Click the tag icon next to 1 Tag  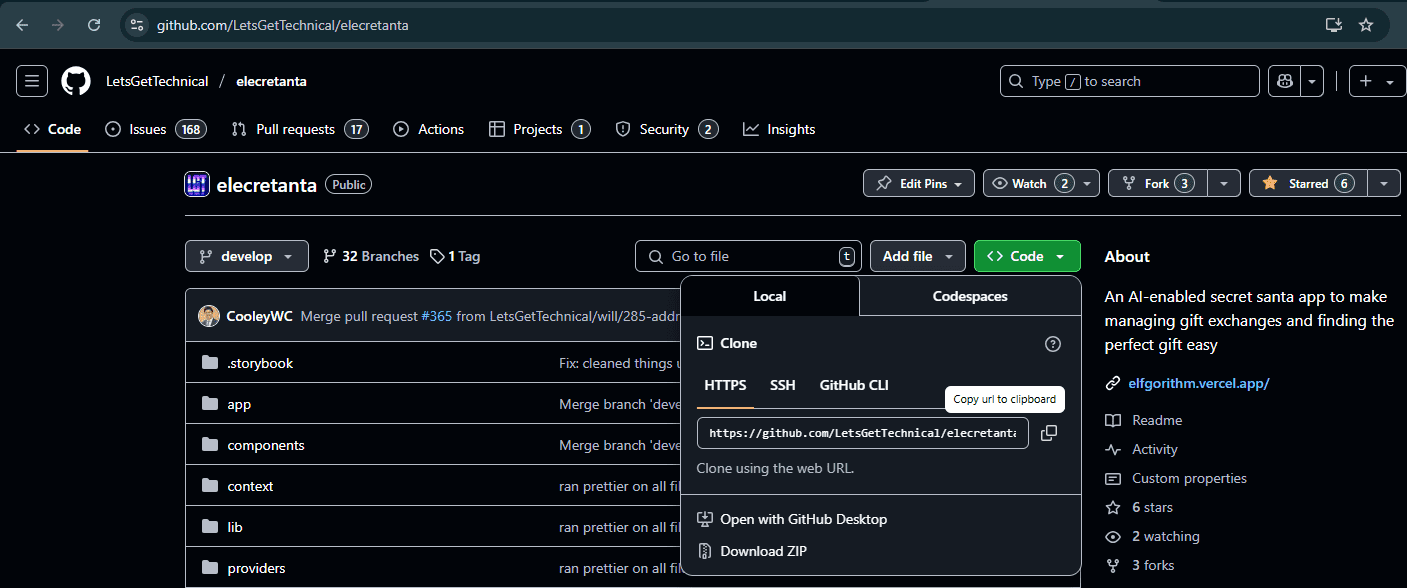pos(437,256)
